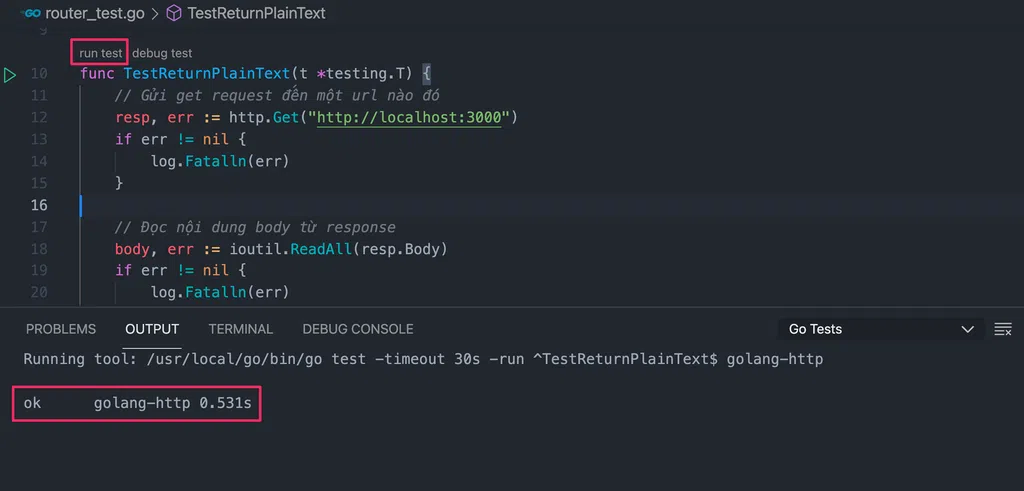The image size is (1024, 491).
Task: Click line number 10 in the gutter
Action: (39, 74)
